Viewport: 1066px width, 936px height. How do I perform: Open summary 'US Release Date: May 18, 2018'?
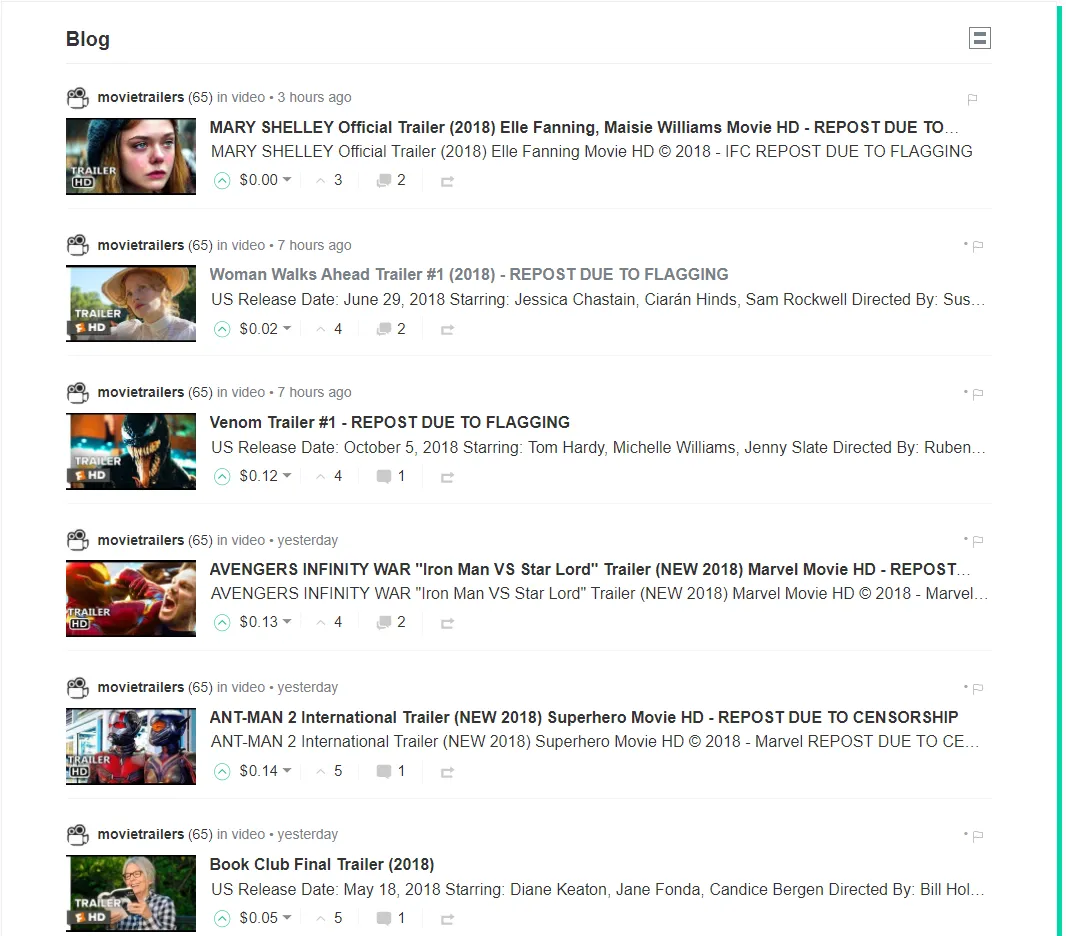598,890
